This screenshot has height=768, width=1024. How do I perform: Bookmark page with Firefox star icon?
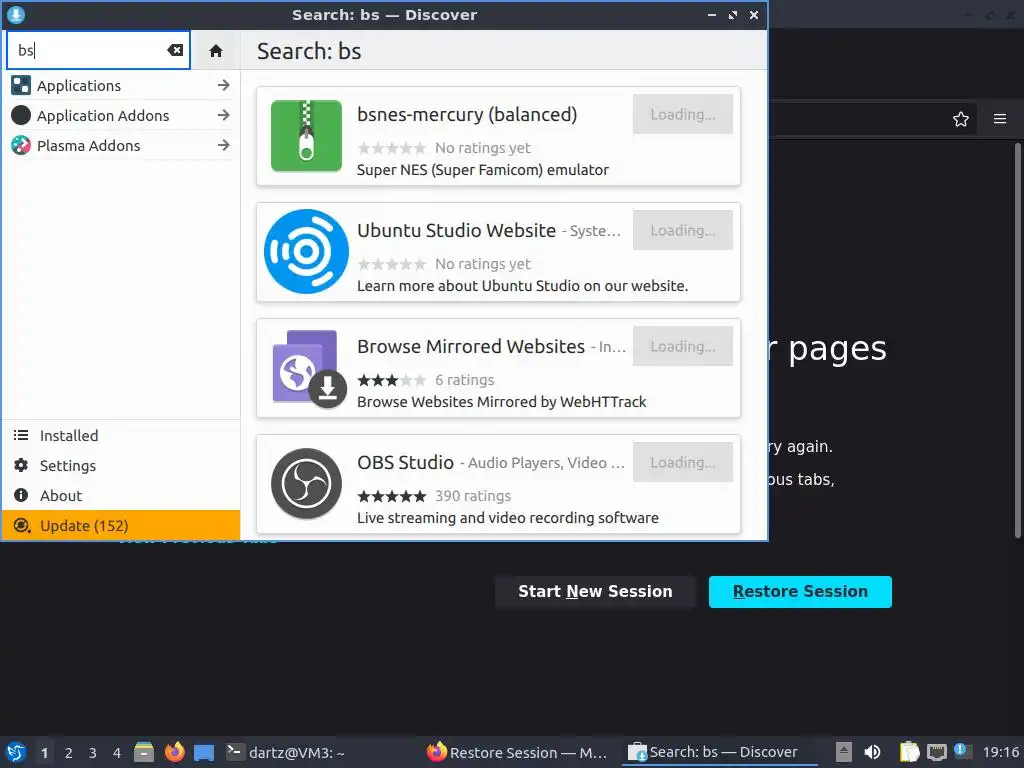point(961,119)
